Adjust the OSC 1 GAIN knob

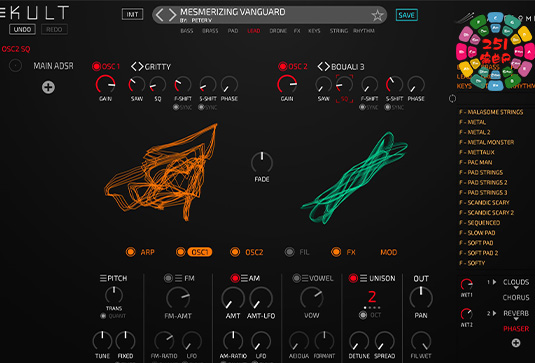click(105, 84)
